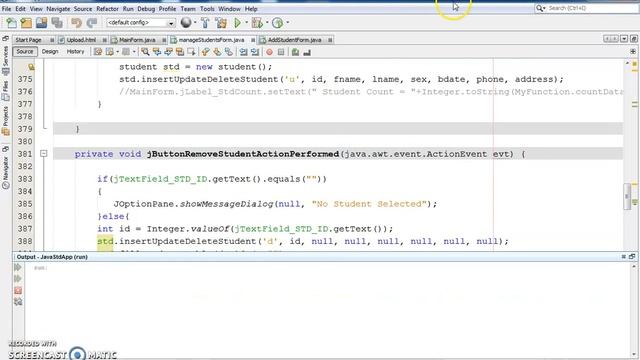Click the New Project toolbar icon
Image resolution: width=640 pixels, height=360 pixels.
26,23
